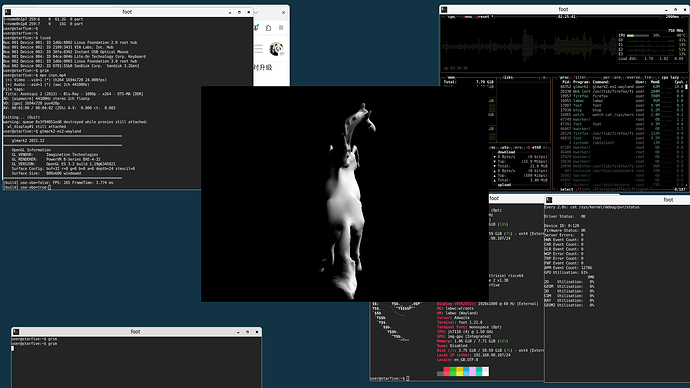
Task: Click MemB column header in btop
Action: 655,82
